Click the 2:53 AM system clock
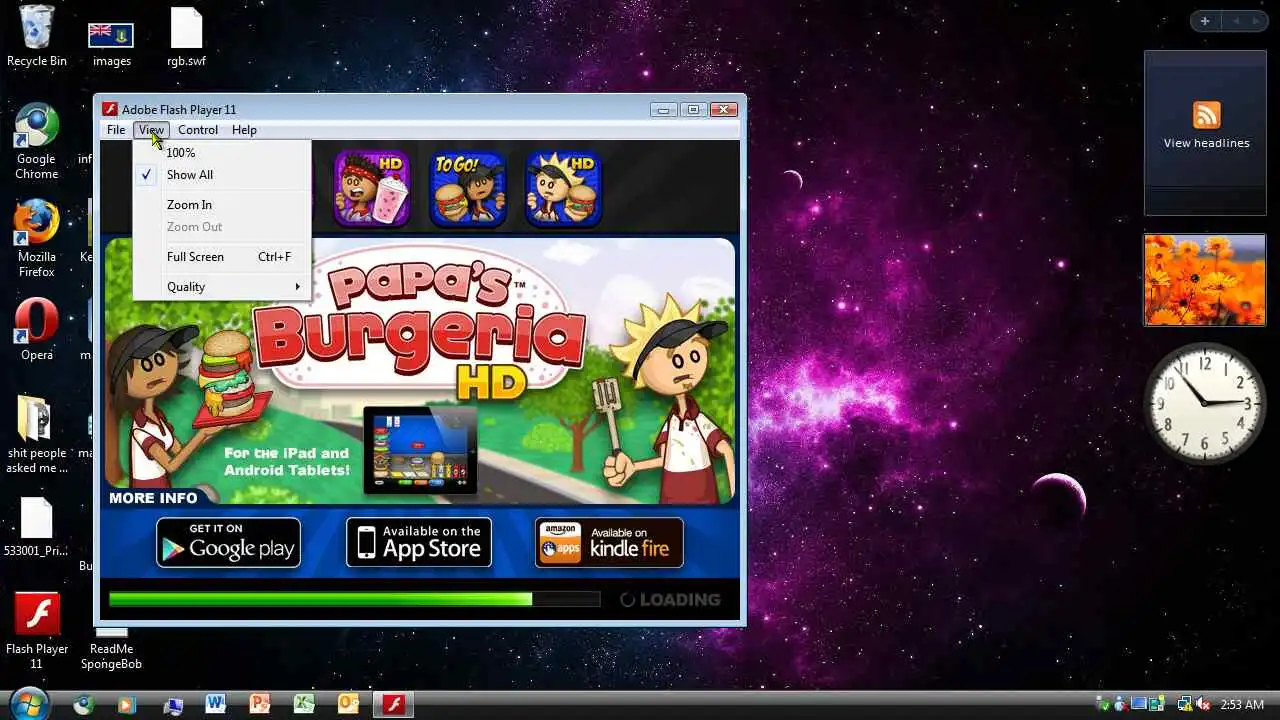 tap(1242, 705)
